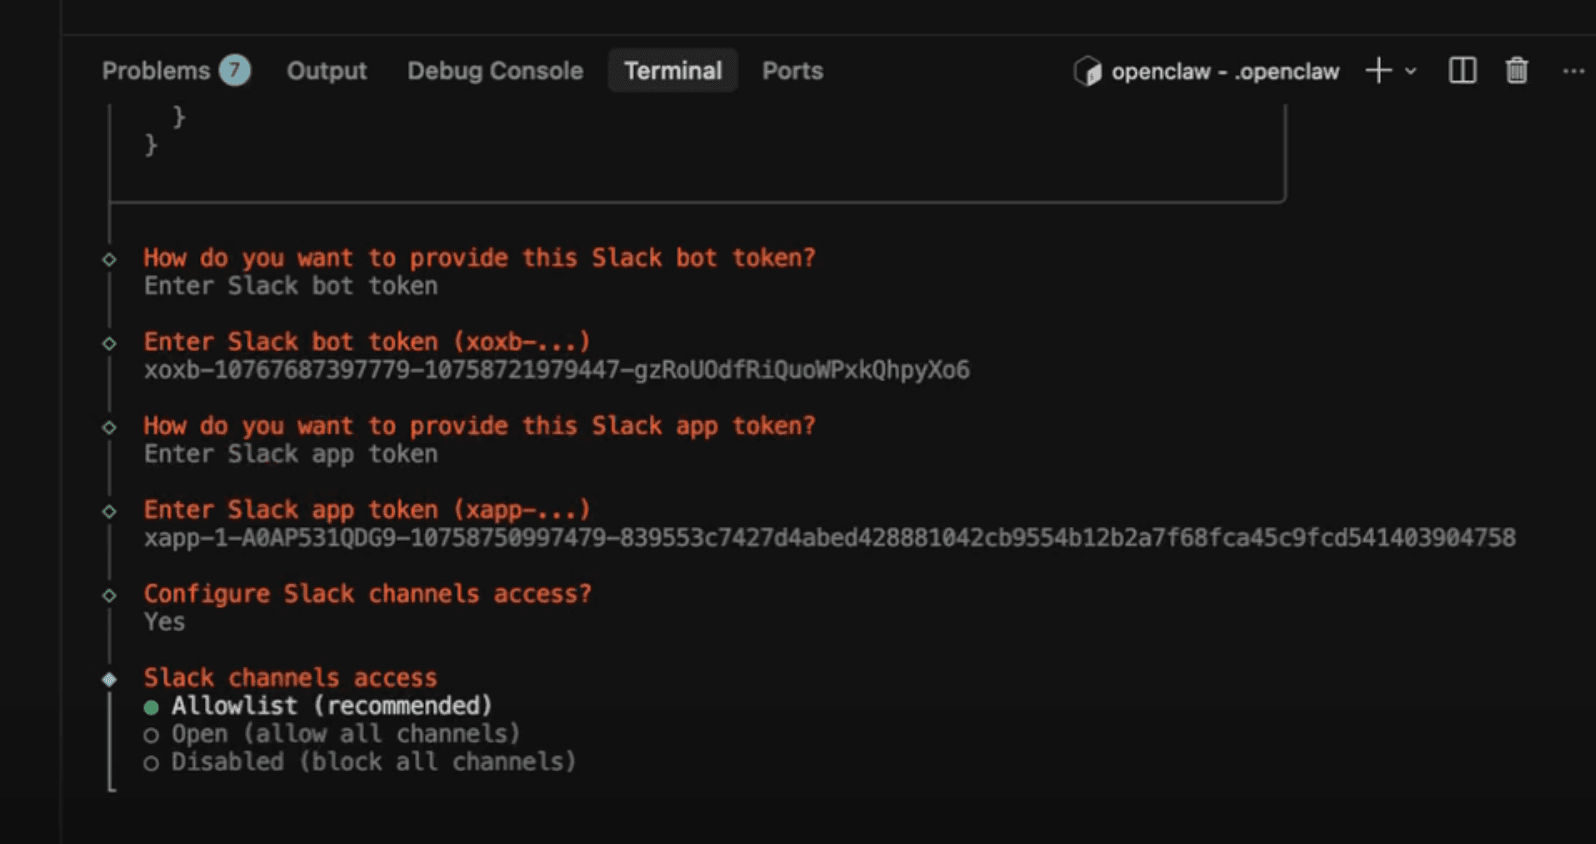Click 'Enter Slack app token (xapp-...)' prompt
Image resolution: width=1596 pixels, height=844 pixels.
[367, 510]
